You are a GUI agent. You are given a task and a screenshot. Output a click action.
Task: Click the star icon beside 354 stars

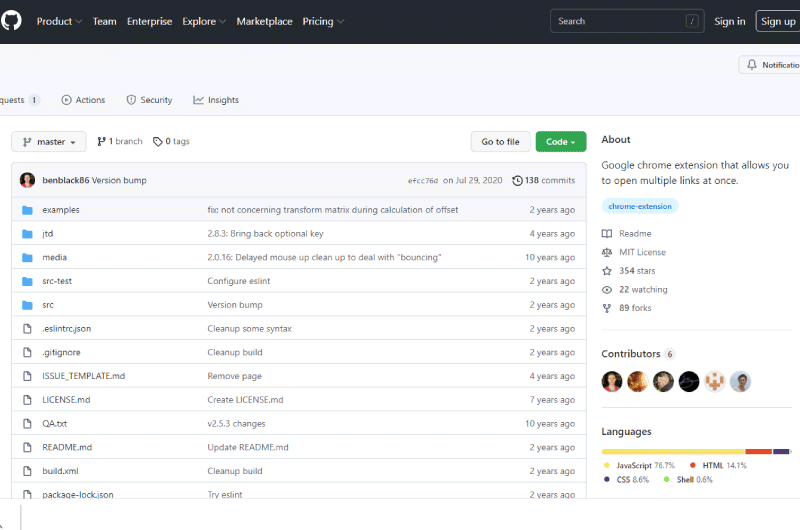pyautogui.click(x=607, y=271)
